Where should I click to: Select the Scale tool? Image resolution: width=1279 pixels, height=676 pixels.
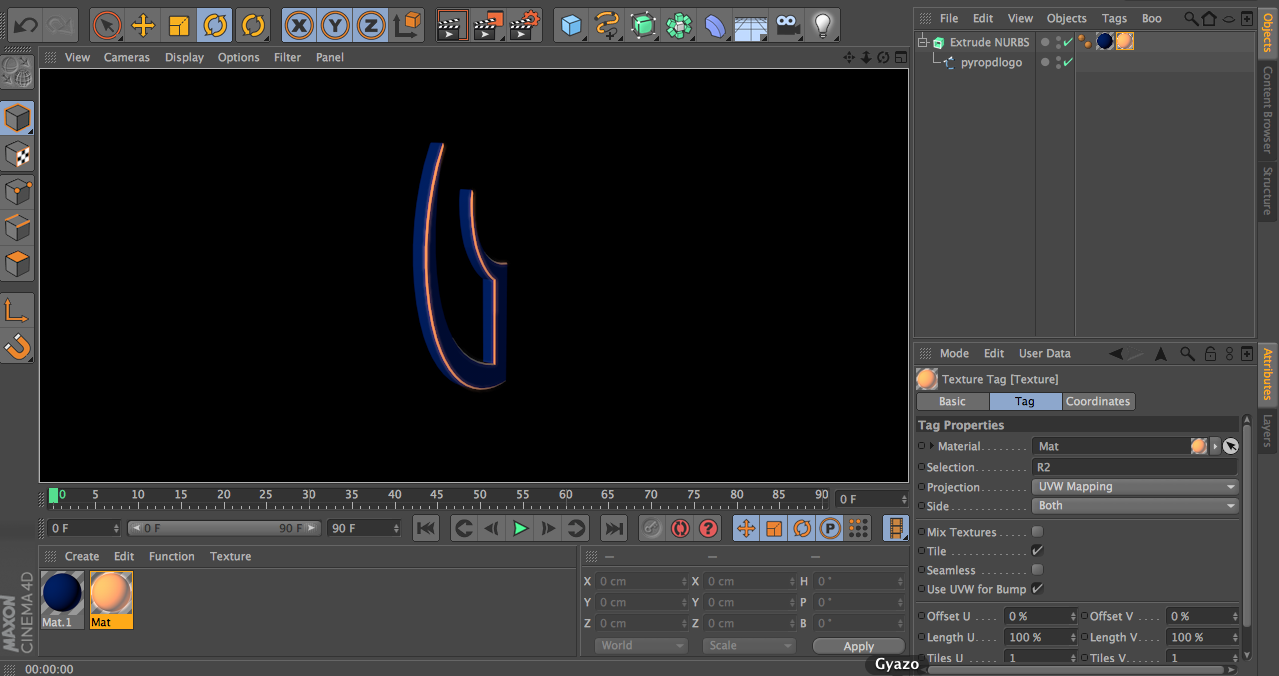click(x=178, y=25)
